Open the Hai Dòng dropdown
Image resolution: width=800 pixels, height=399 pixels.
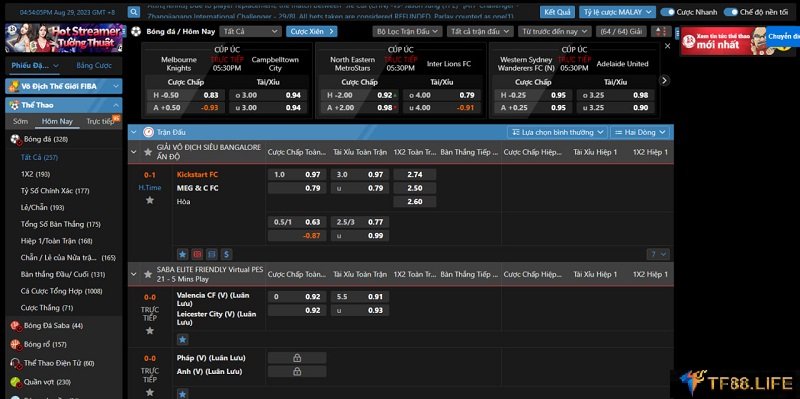pyautogui.click(x=639, y=132)
